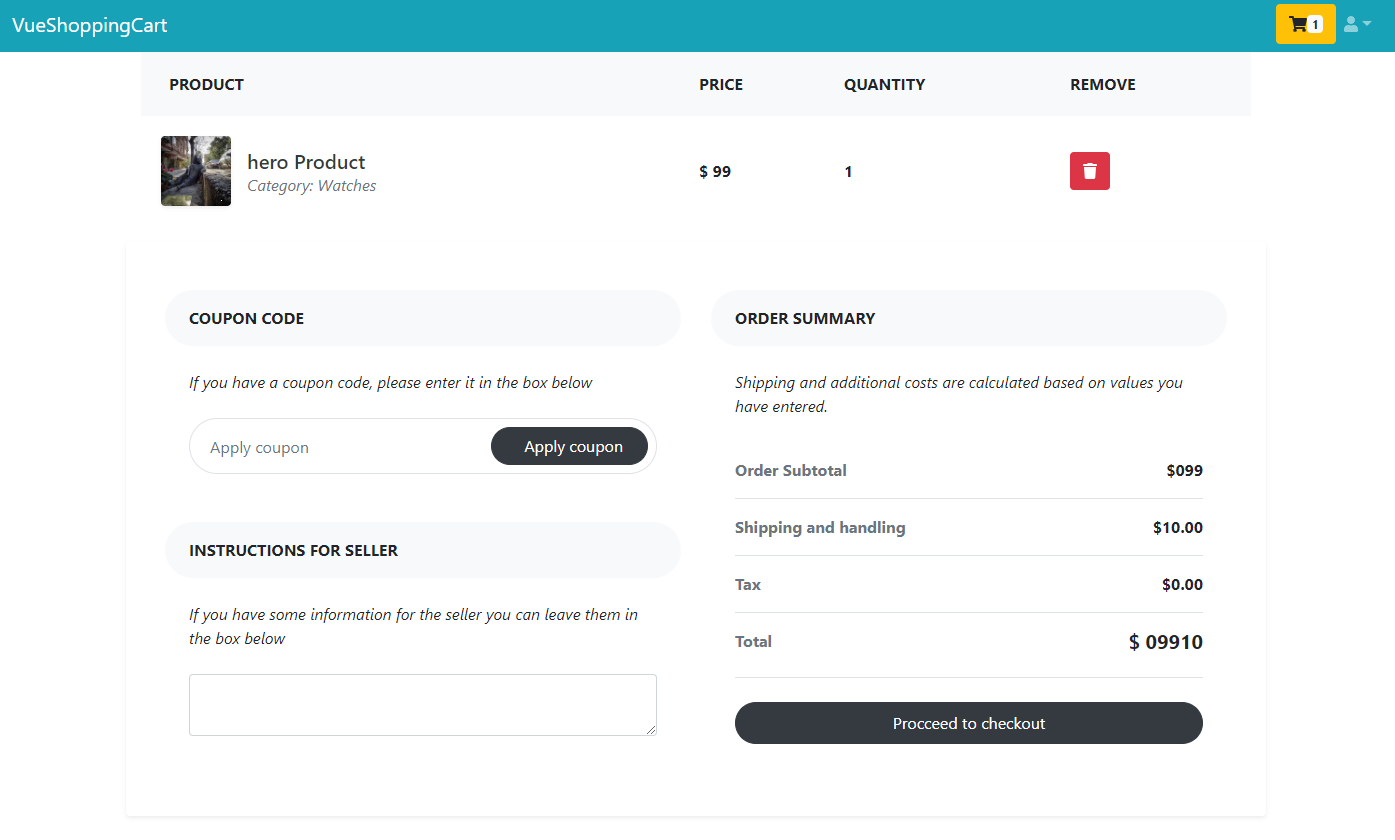Image resolution: width=1395 pixels, height=840 pixels.
Task: Click the ORDER SUMMARY heading
Action: (x=804, y=318)
